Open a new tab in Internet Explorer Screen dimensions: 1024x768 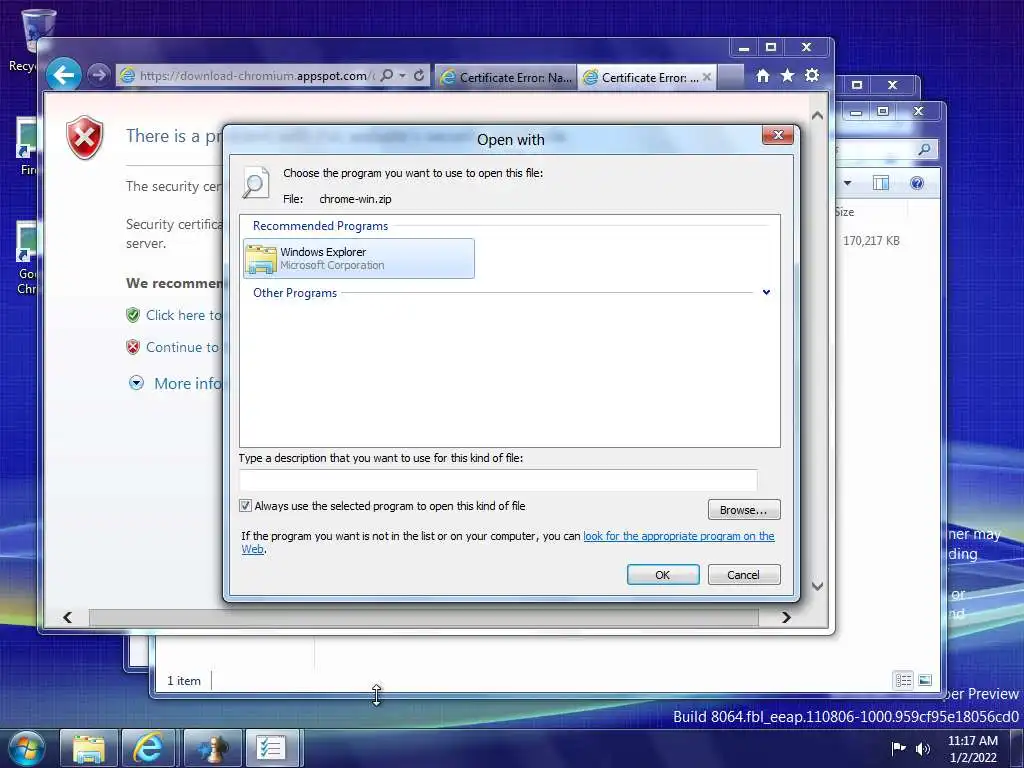tap(730, 77)
